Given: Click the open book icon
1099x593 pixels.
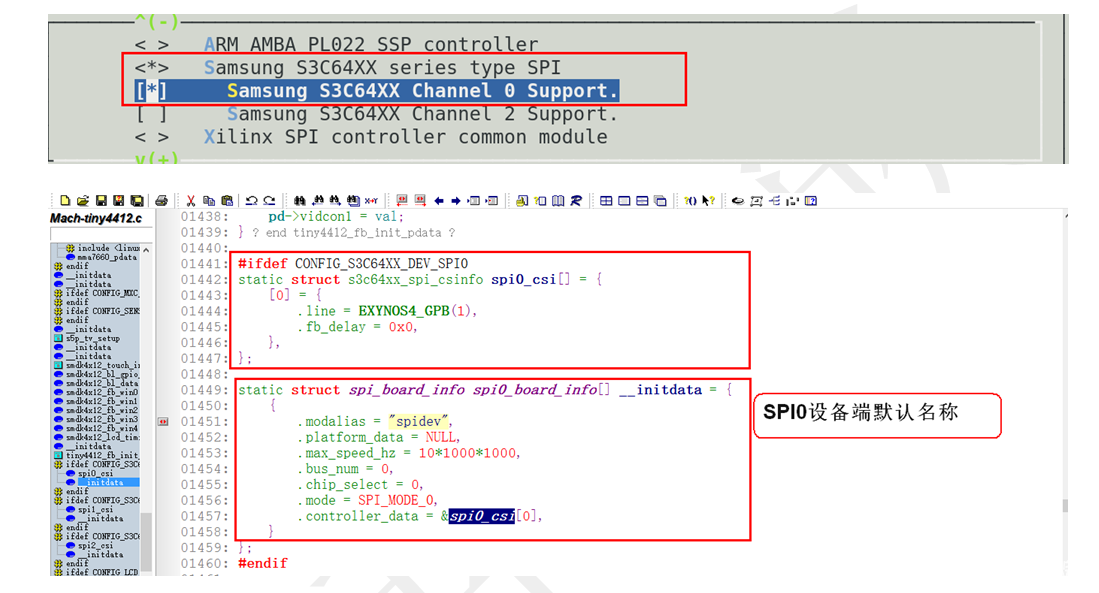Looking at the screenshot, I should coord(558,200).
